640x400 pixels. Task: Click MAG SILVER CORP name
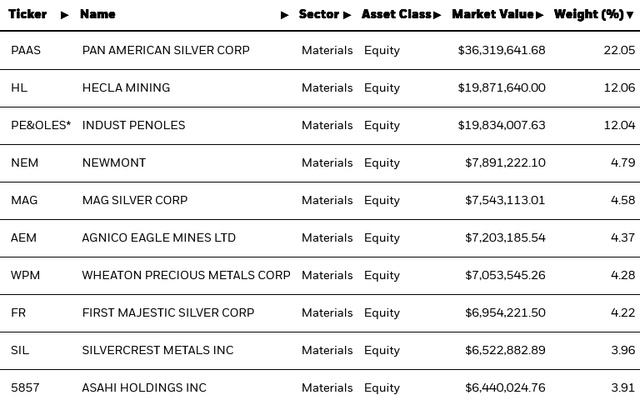click(135, 200)
